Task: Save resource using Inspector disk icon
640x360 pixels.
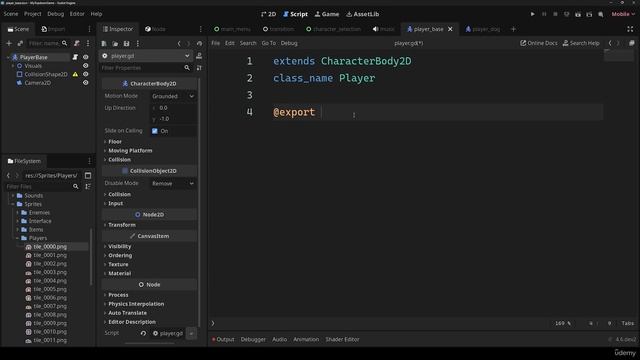Action: pos(127,43)
